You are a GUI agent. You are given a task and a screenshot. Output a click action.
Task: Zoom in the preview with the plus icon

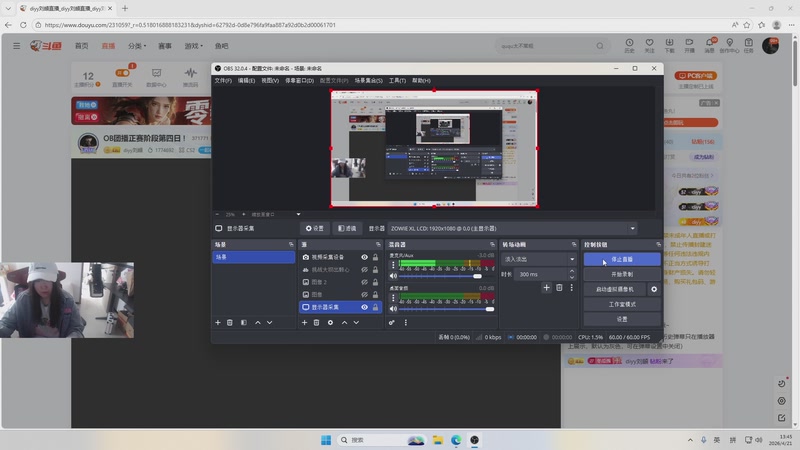(x=243, y=214)
